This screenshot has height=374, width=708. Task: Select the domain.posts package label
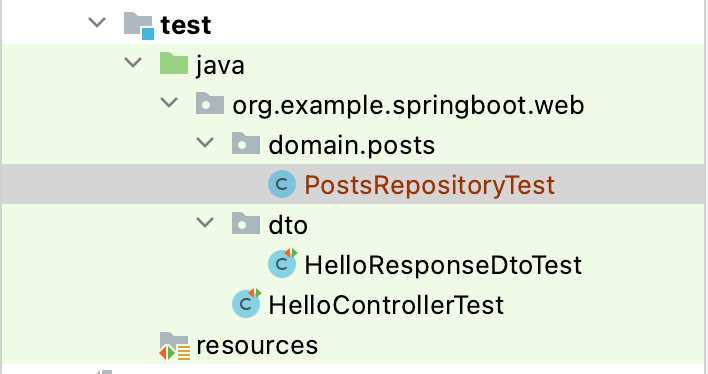click(x=352, y=145)
